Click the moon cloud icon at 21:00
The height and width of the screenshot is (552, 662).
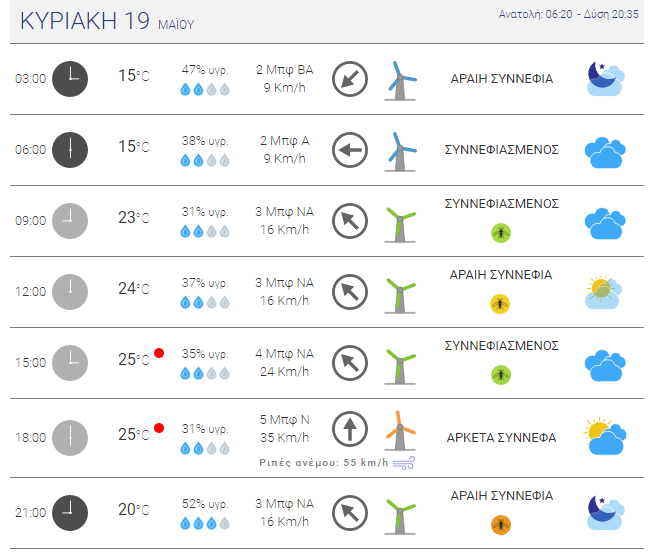[605, 512]
